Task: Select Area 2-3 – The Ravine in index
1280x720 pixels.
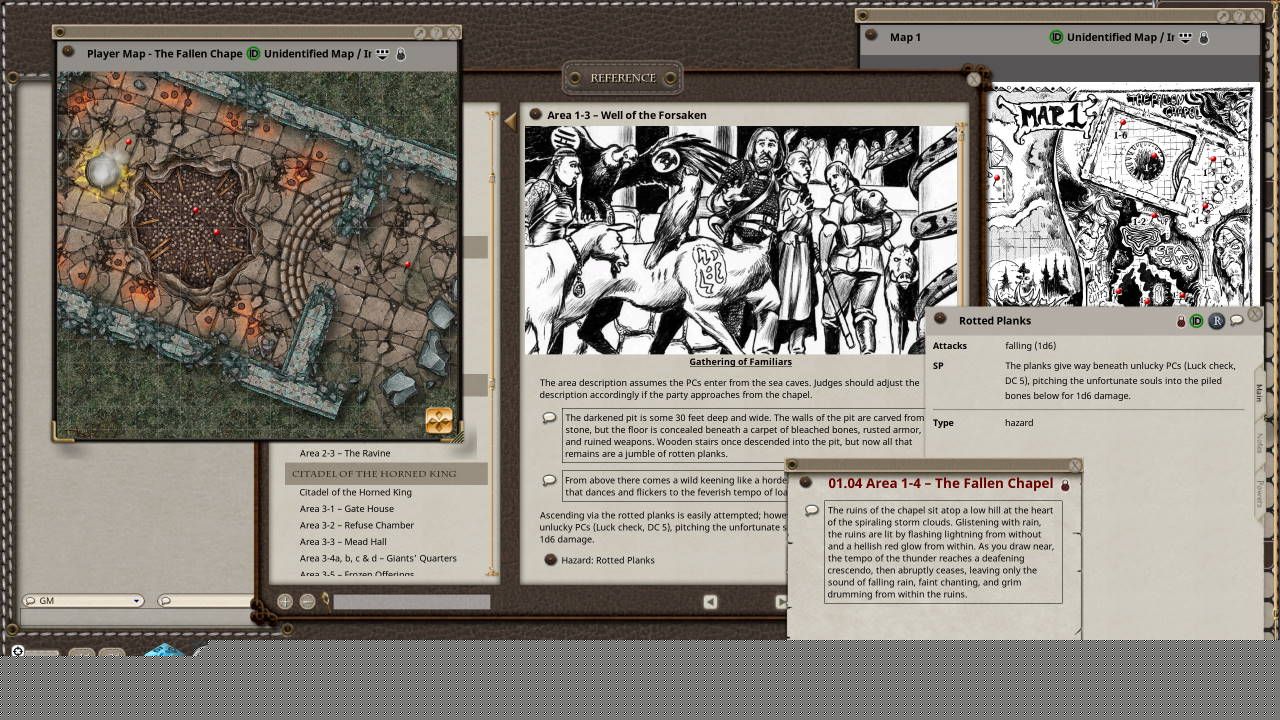Action: pos(345,453)
